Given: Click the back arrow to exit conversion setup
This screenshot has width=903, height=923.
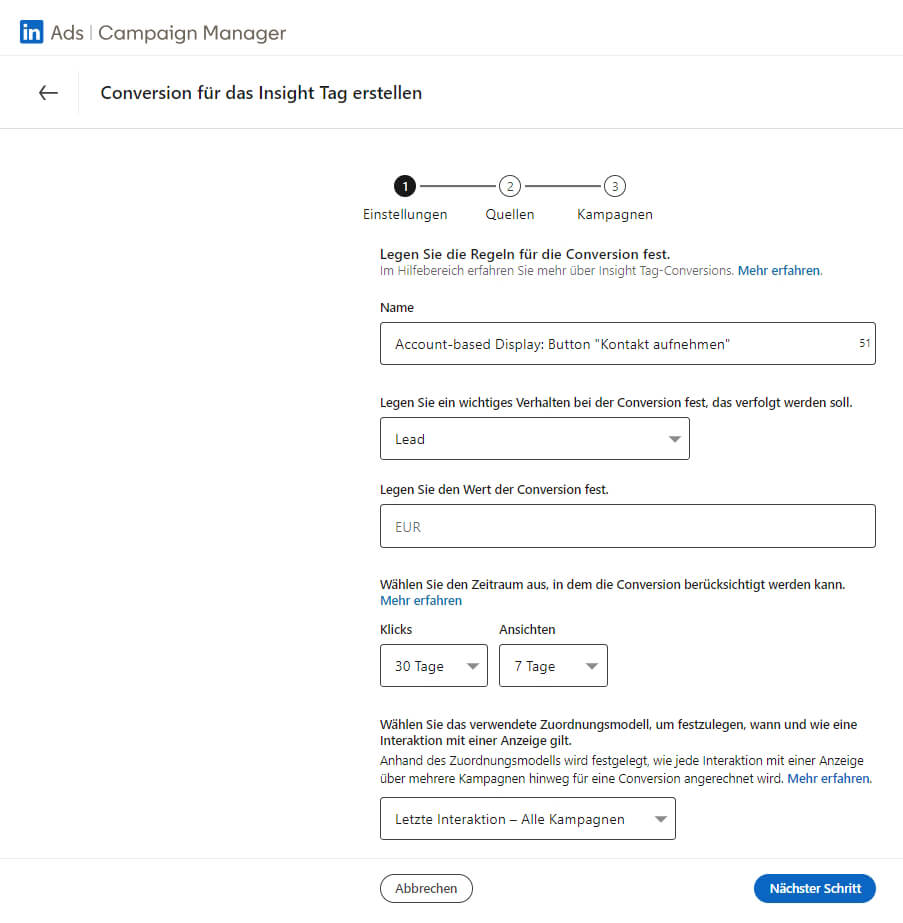Looking at the screenshot, I should point(47,92).
